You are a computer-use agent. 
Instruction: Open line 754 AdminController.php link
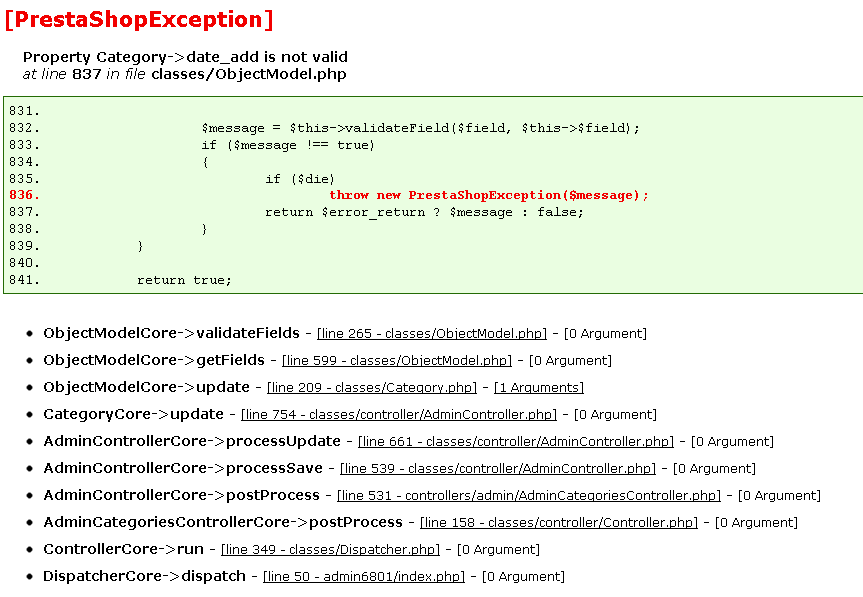(x=399, y=414)
